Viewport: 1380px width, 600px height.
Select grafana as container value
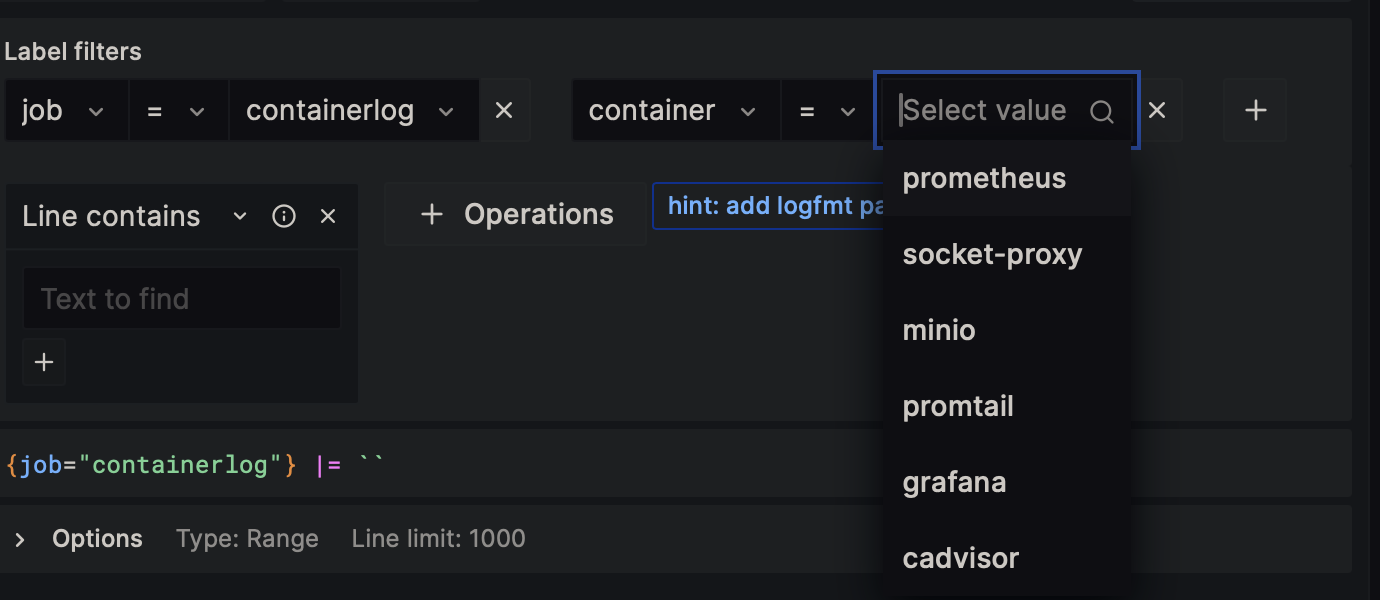click(x=954, y=482)
